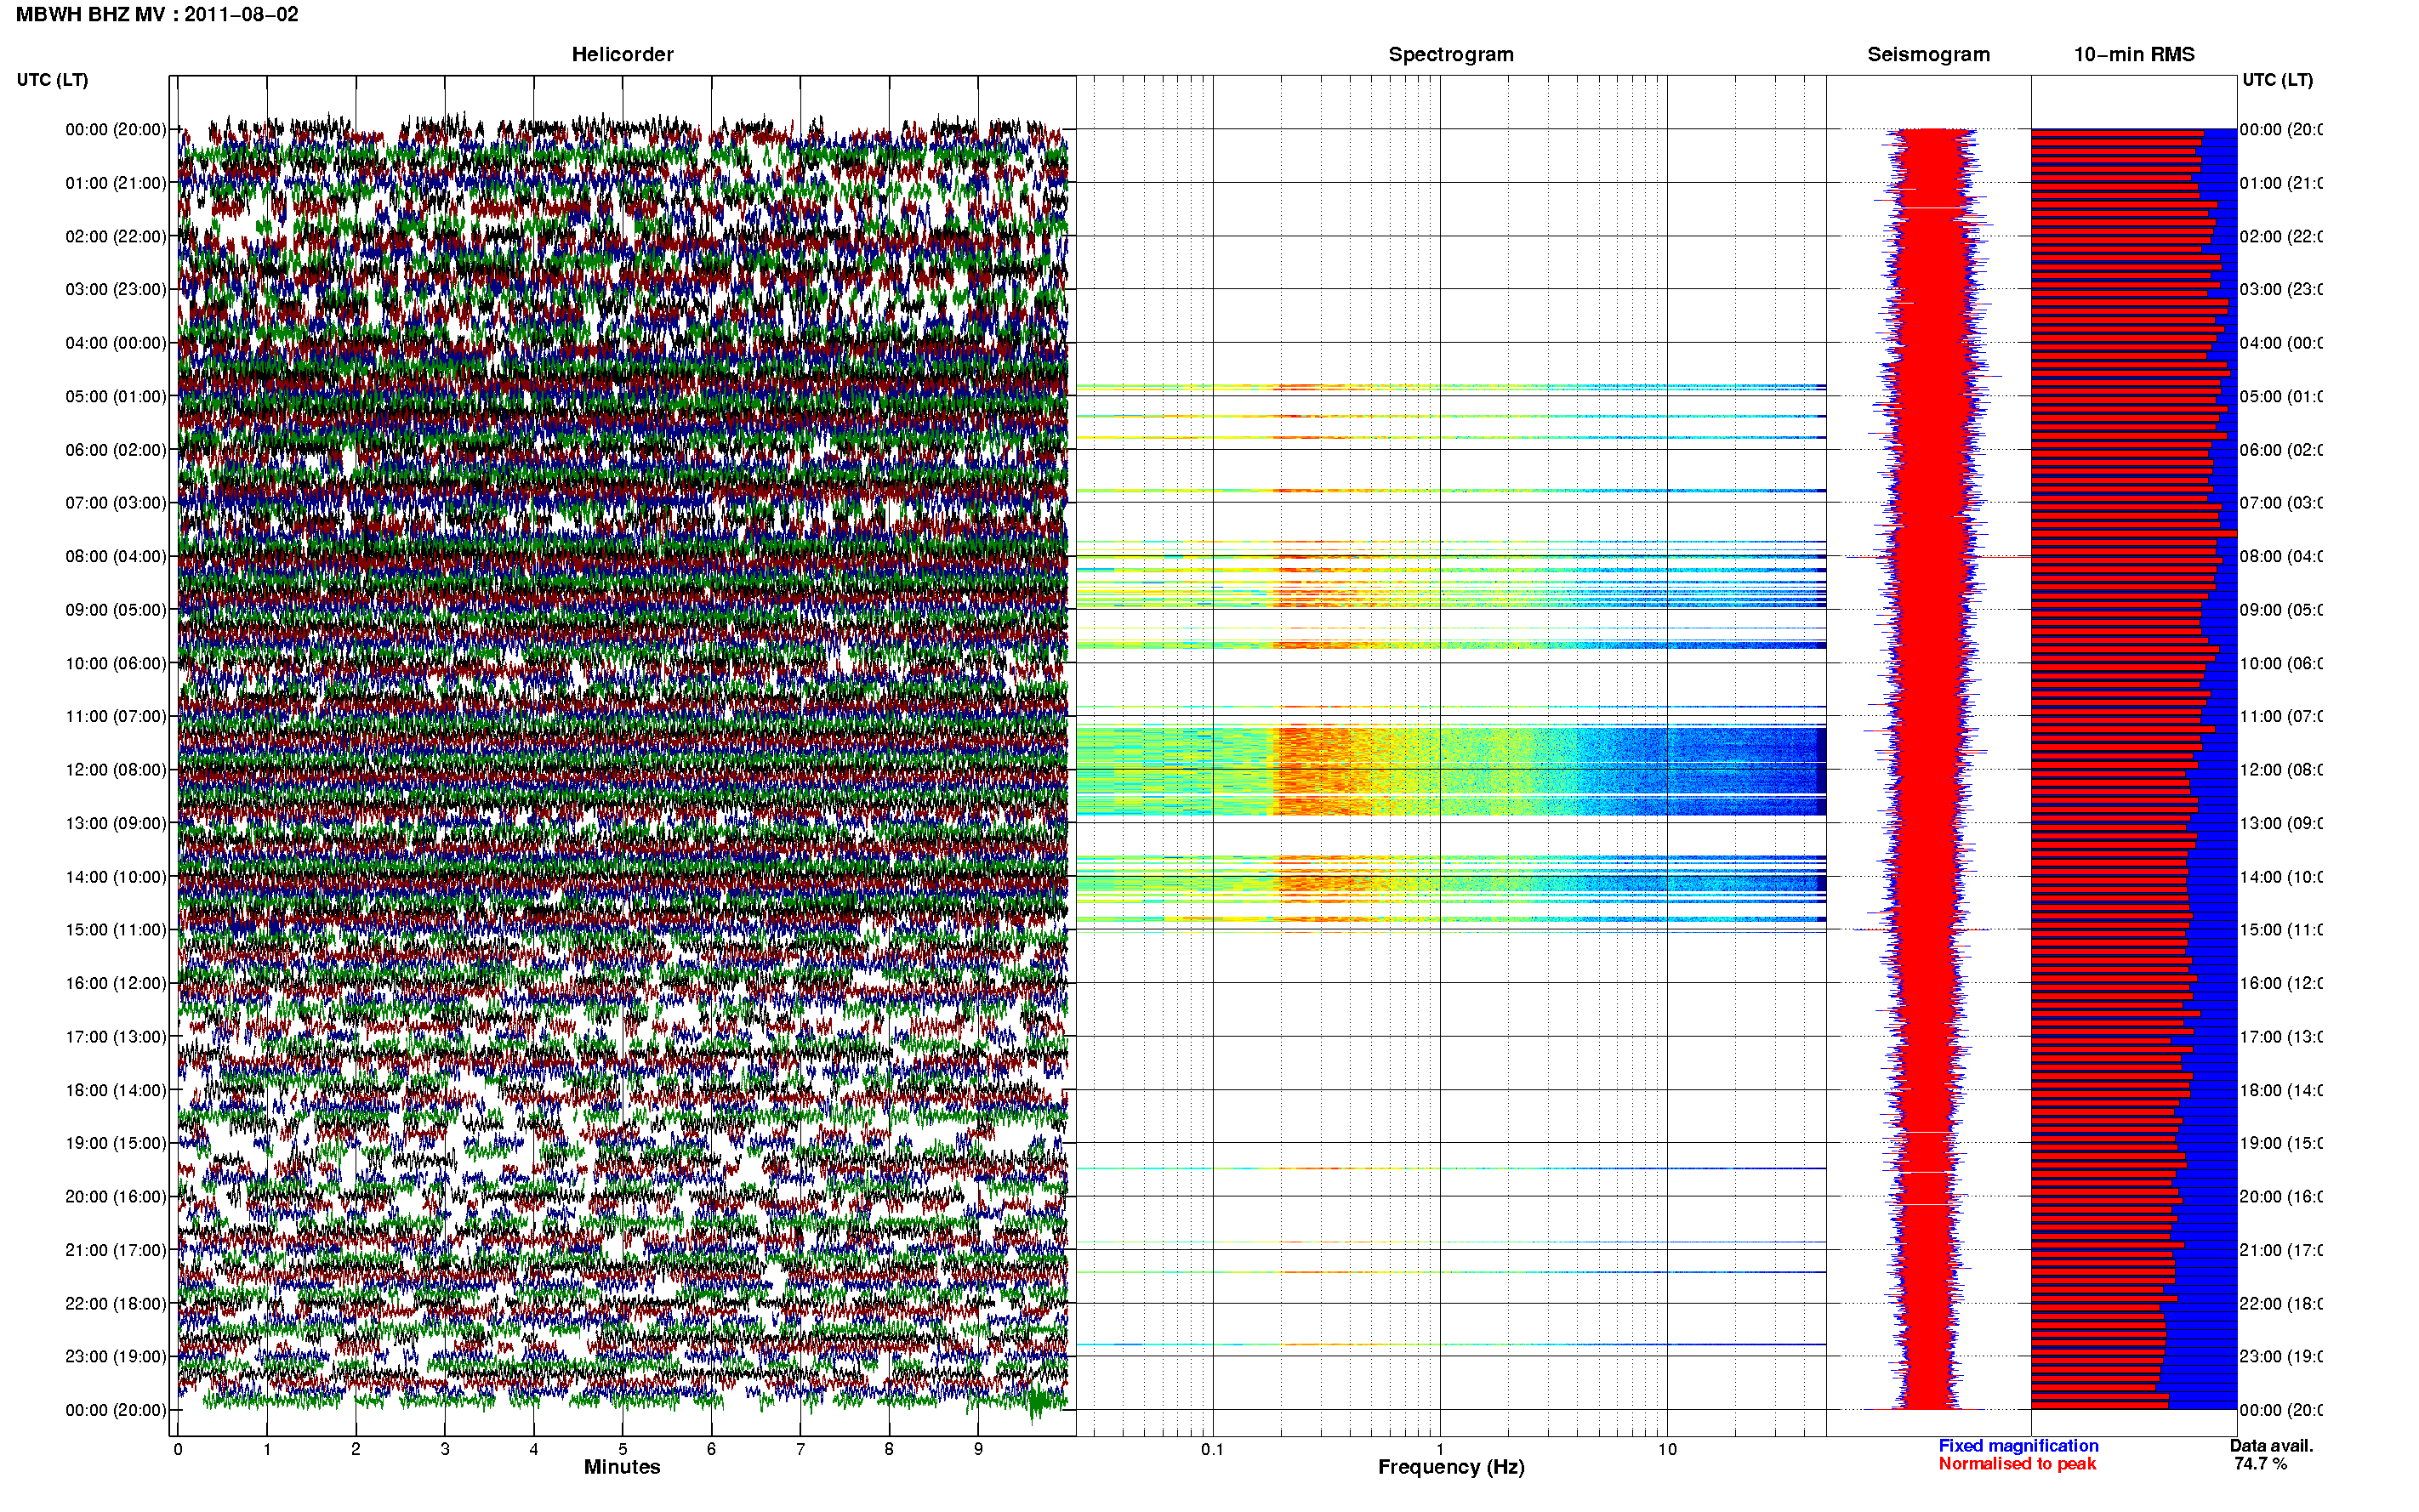Select the Spectrogram panel heading
Screen dimensions: 2419x1512
(x=1450, y=54)
